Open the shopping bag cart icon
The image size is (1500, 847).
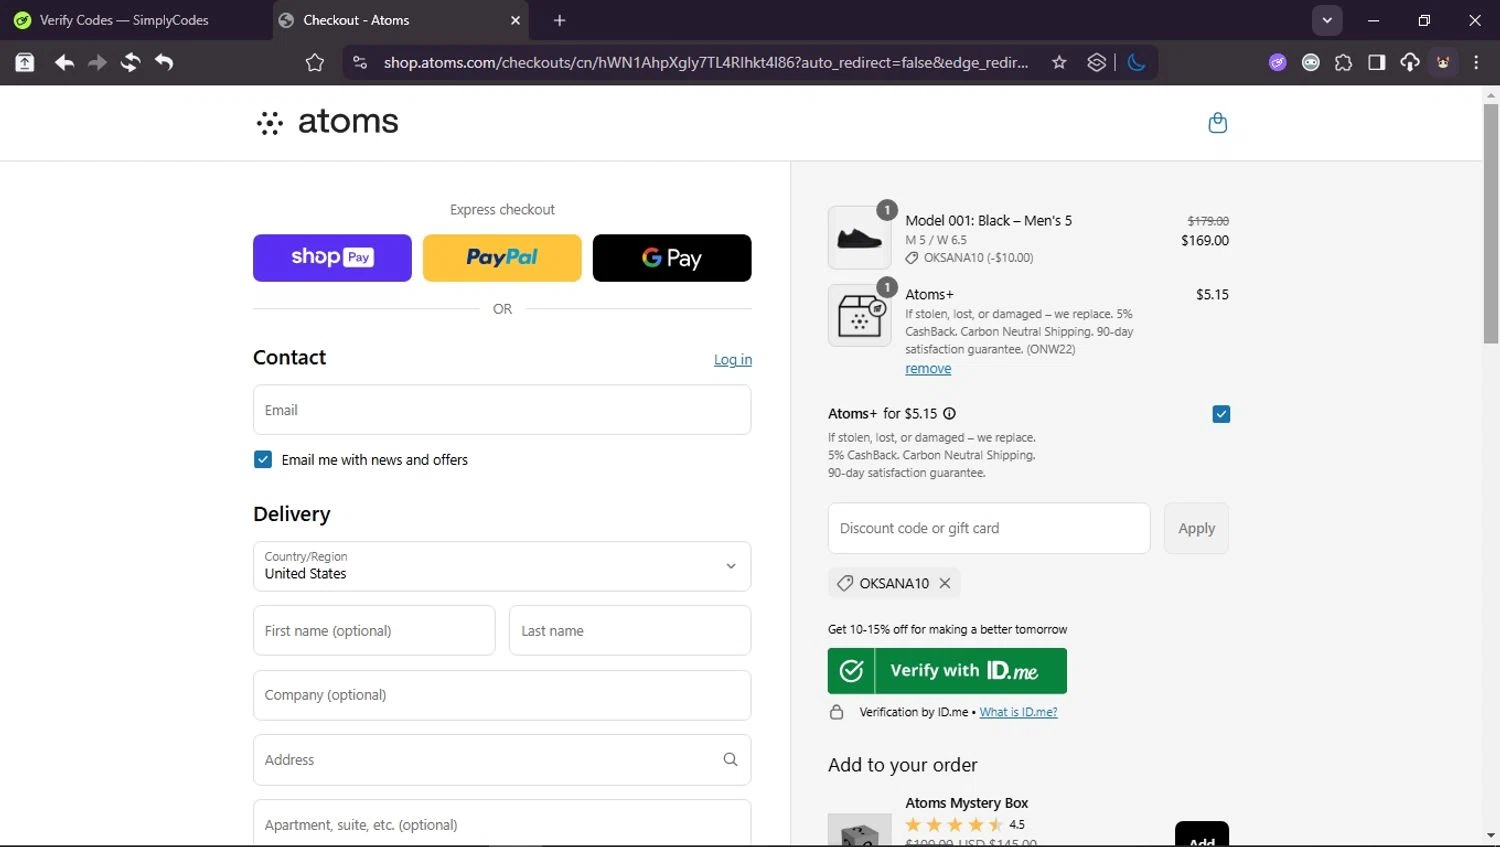tap(1217, 123)
